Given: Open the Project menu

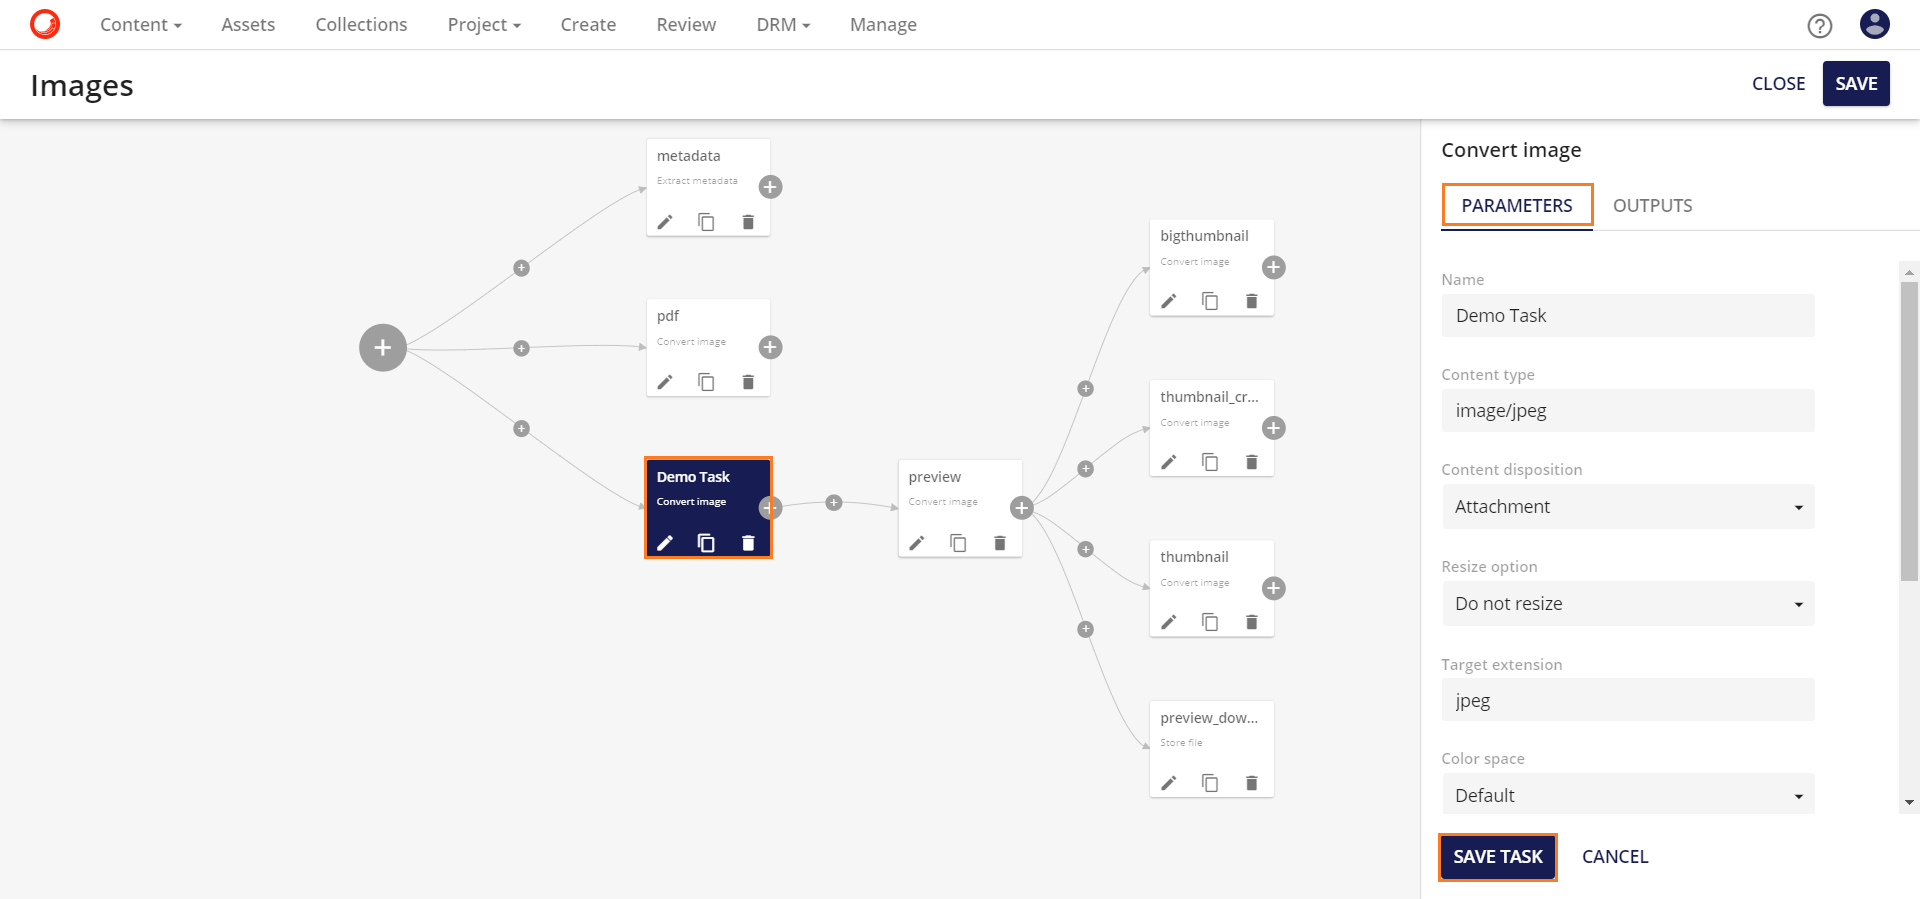Looking at the screenshot, I should pos(484,25).
